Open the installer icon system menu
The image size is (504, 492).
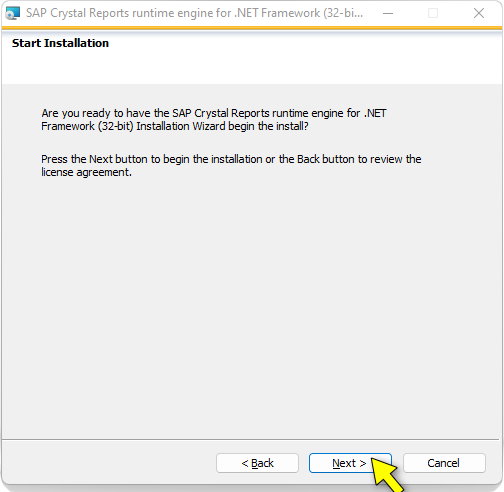[13, 13]
